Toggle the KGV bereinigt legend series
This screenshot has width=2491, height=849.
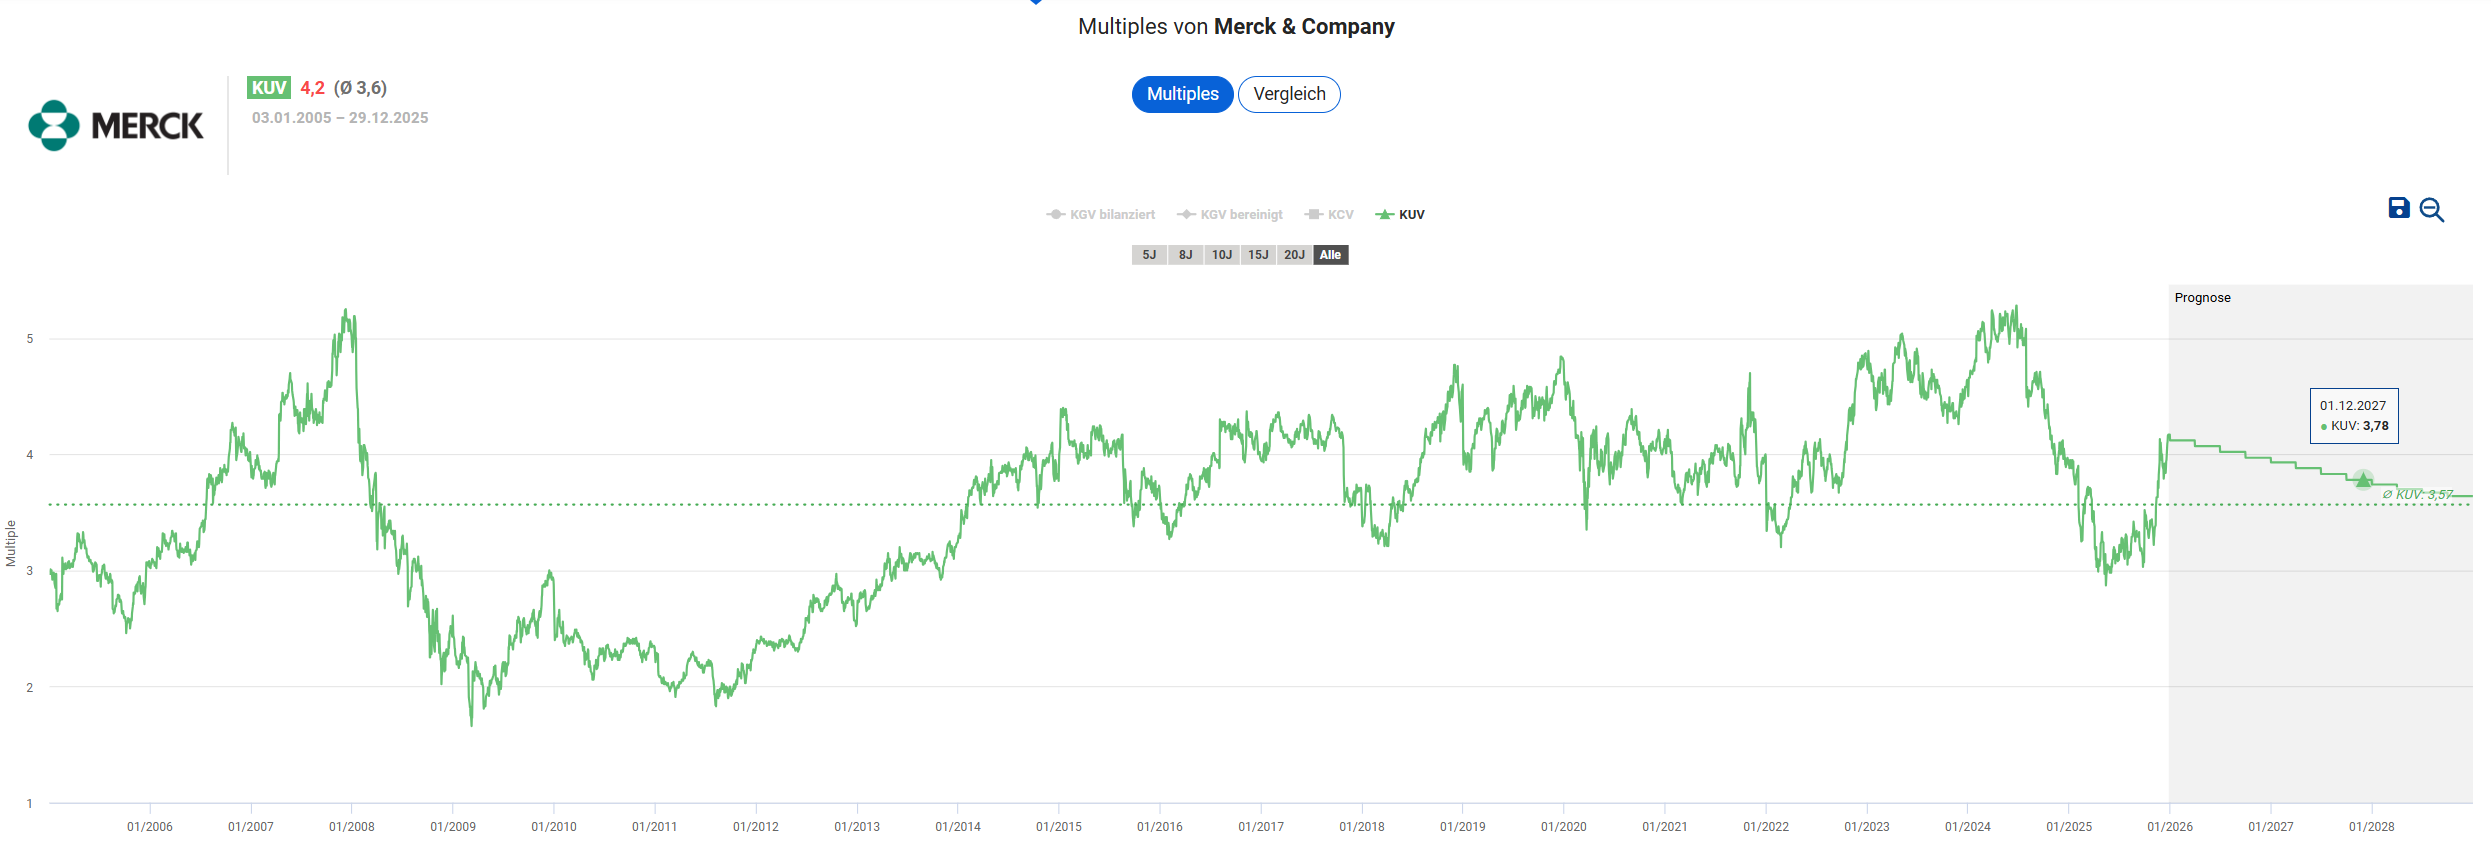pyautogui.click(x=1231, y=215)
